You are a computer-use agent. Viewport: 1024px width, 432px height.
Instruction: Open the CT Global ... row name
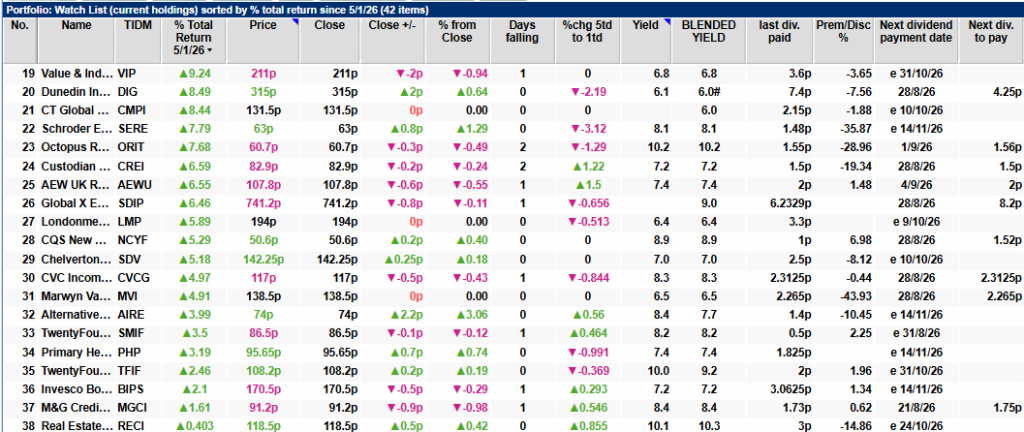78,110
